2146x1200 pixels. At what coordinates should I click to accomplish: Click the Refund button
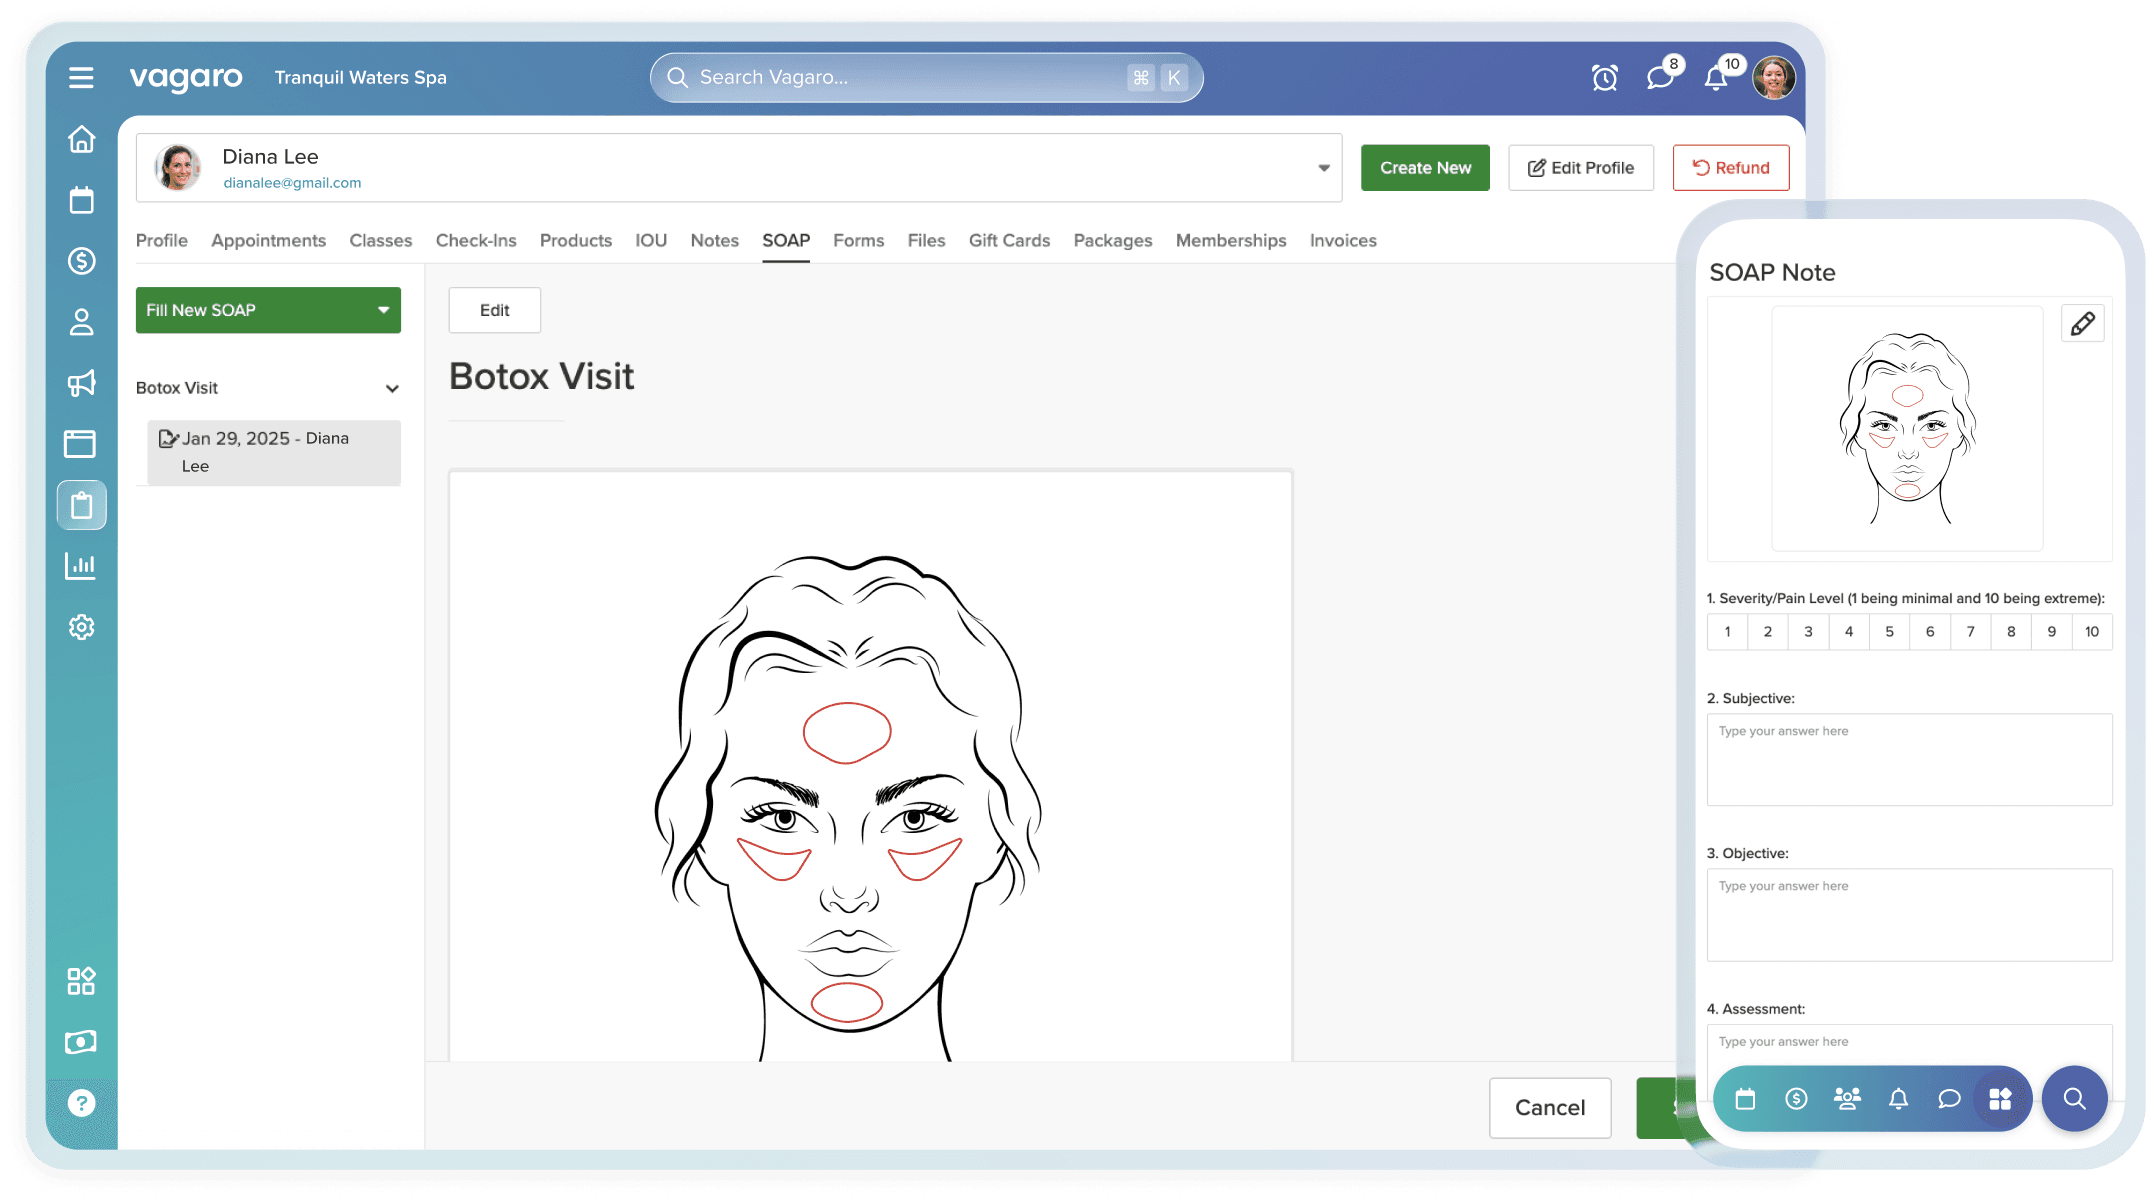(1731, 168)
